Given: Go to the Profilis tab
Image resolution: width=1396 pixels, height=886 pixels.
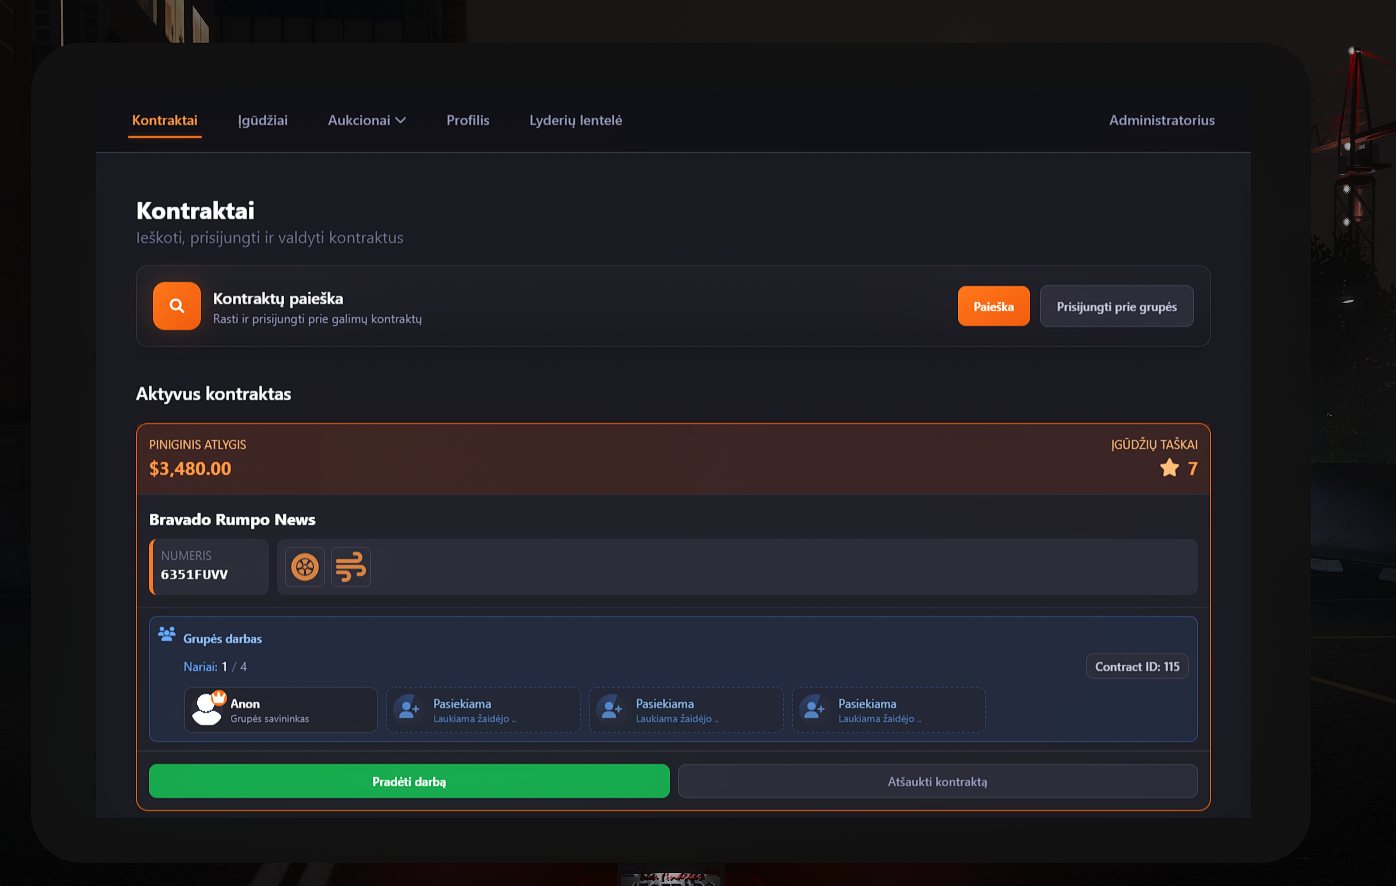Looking at the screenshot, I should 468,120.
